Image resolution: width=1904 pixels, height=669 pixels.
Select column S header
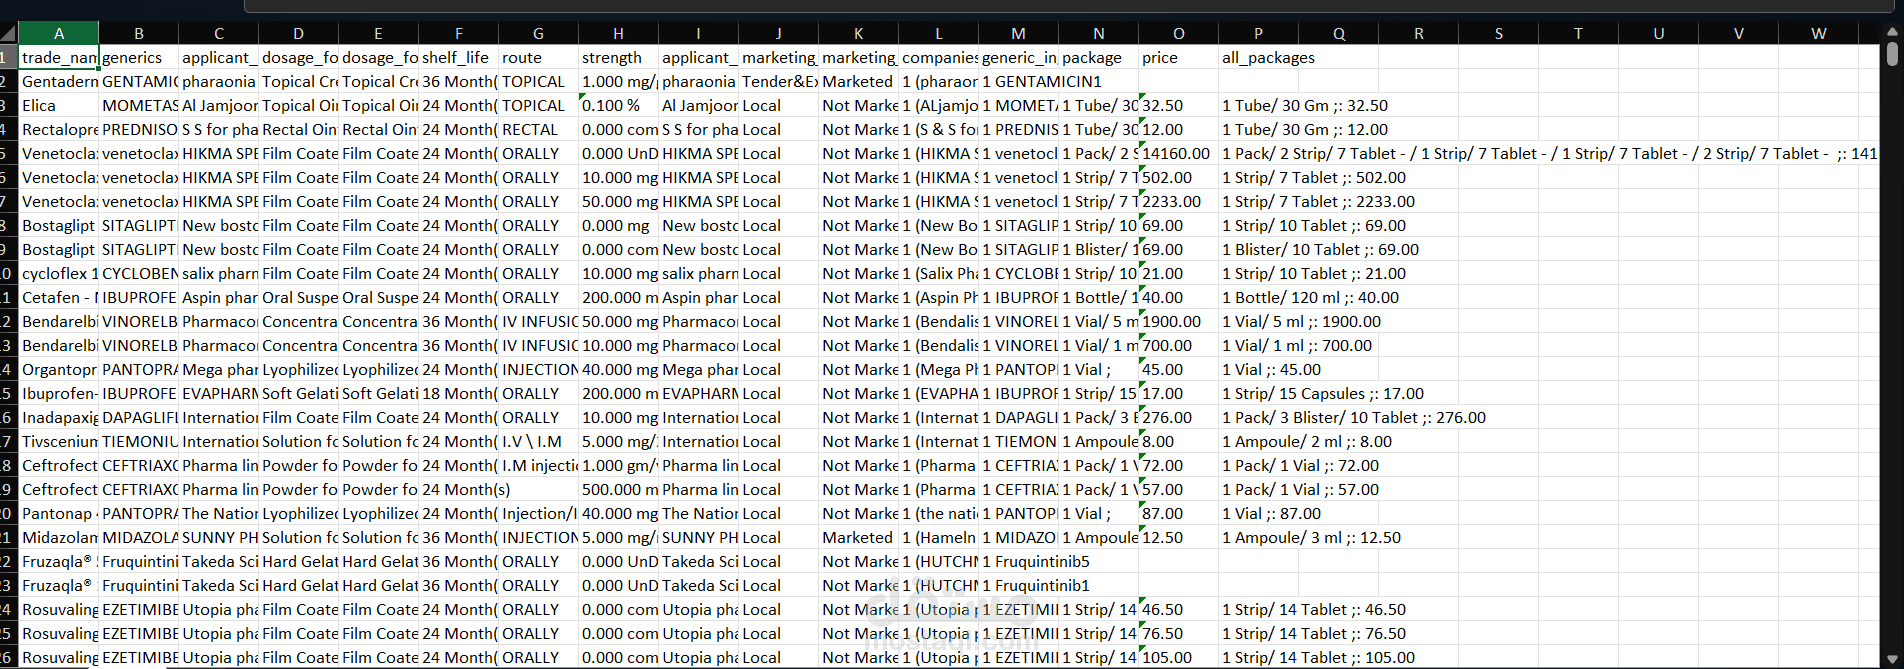[1498, 33]
